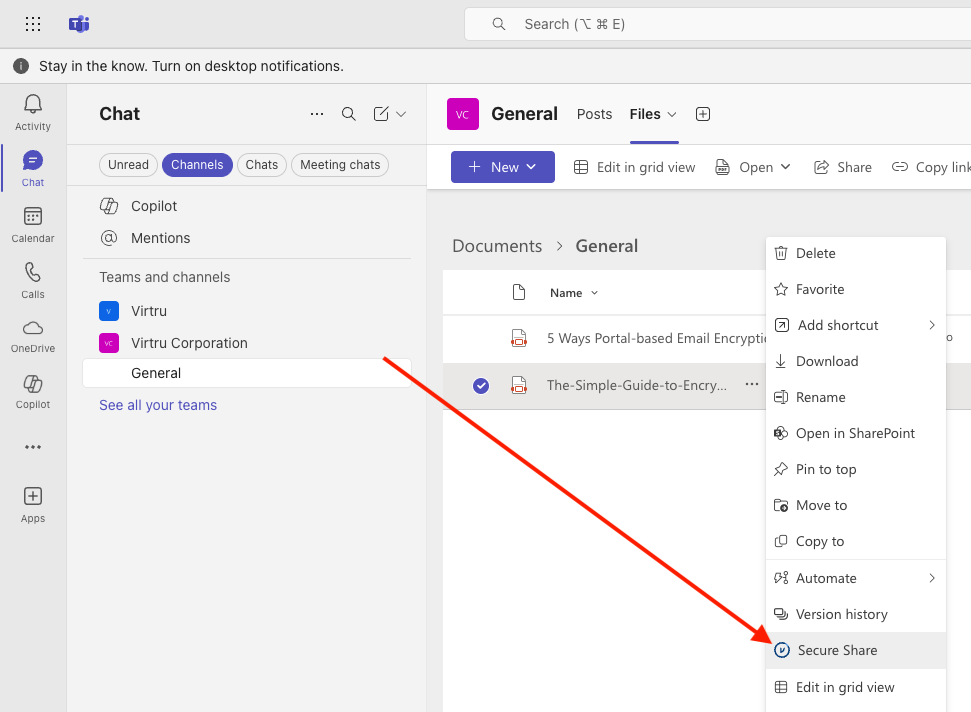Expand Add shortcut submenu
Image resolution: width=971 pixels, height=712 pixels.
click(x=856, y=325)
